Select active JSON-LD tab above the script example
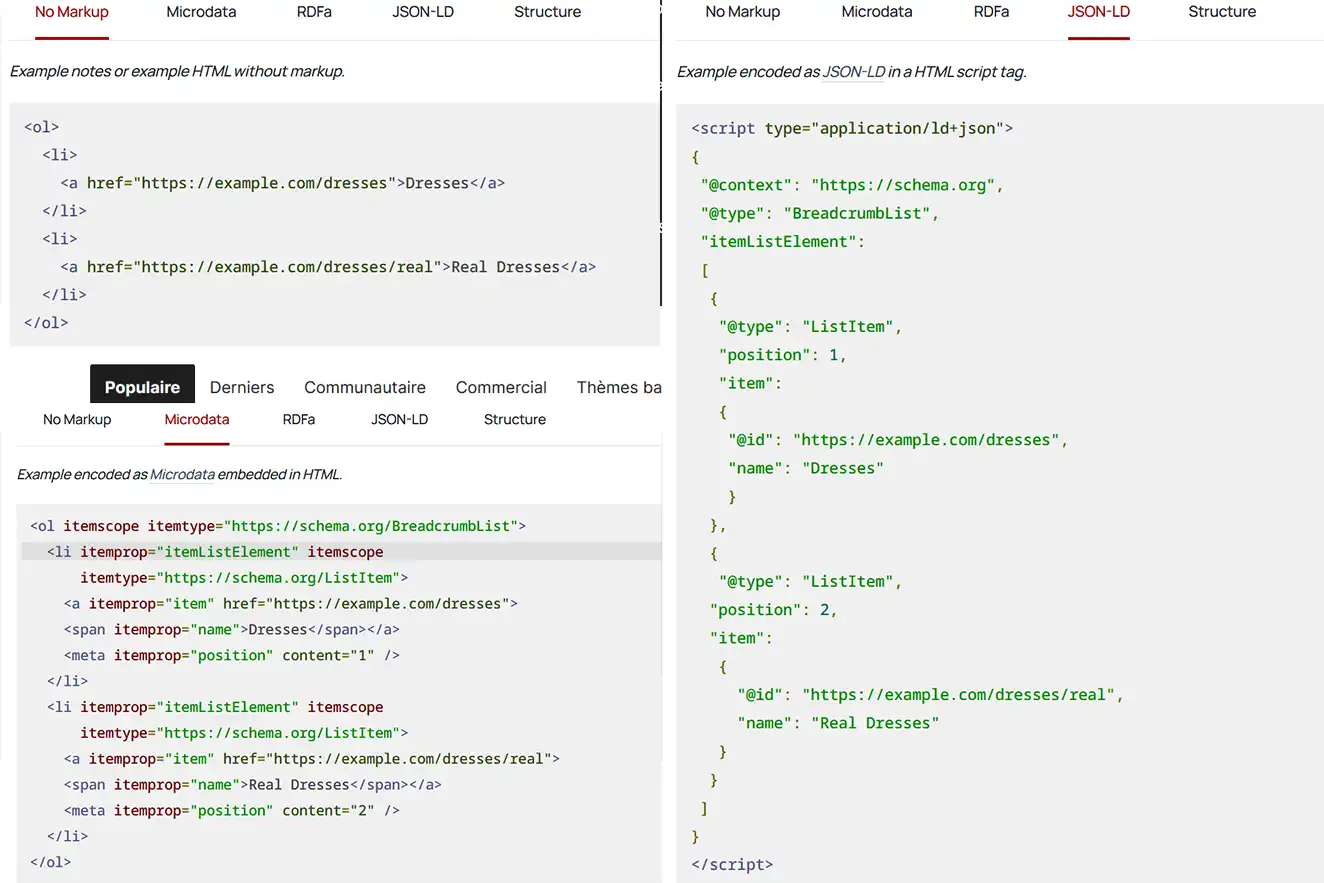Image resolution: width=1324 pixels, height=883 pixels. pos(1099,12)
